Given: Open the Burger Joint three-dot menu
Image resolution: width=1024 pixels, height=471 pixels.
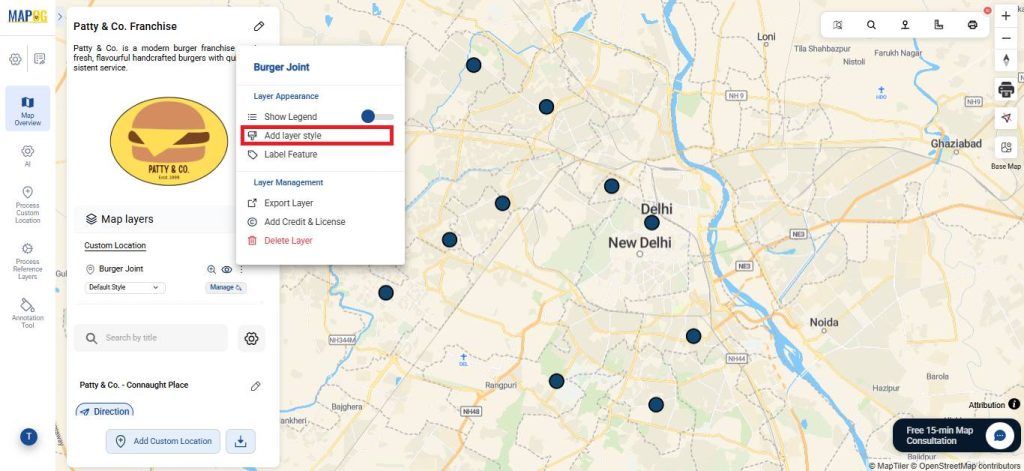Looking at the screenshot, I should point(241,269).
